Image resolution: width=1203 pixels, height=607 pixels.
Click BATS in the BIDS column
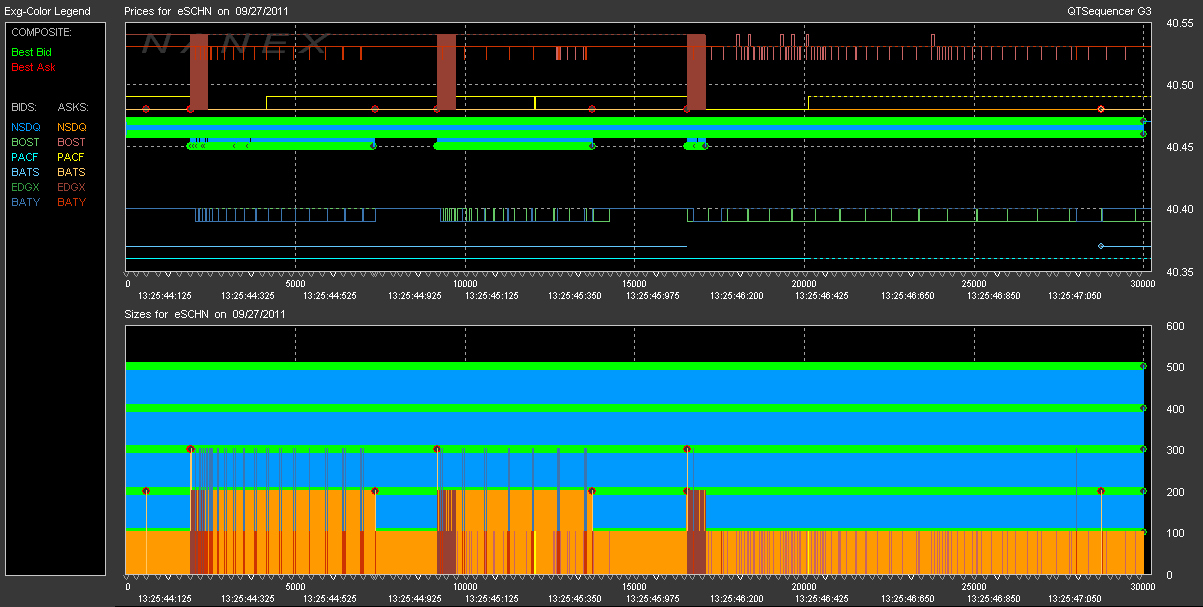[x=25, y=172]
